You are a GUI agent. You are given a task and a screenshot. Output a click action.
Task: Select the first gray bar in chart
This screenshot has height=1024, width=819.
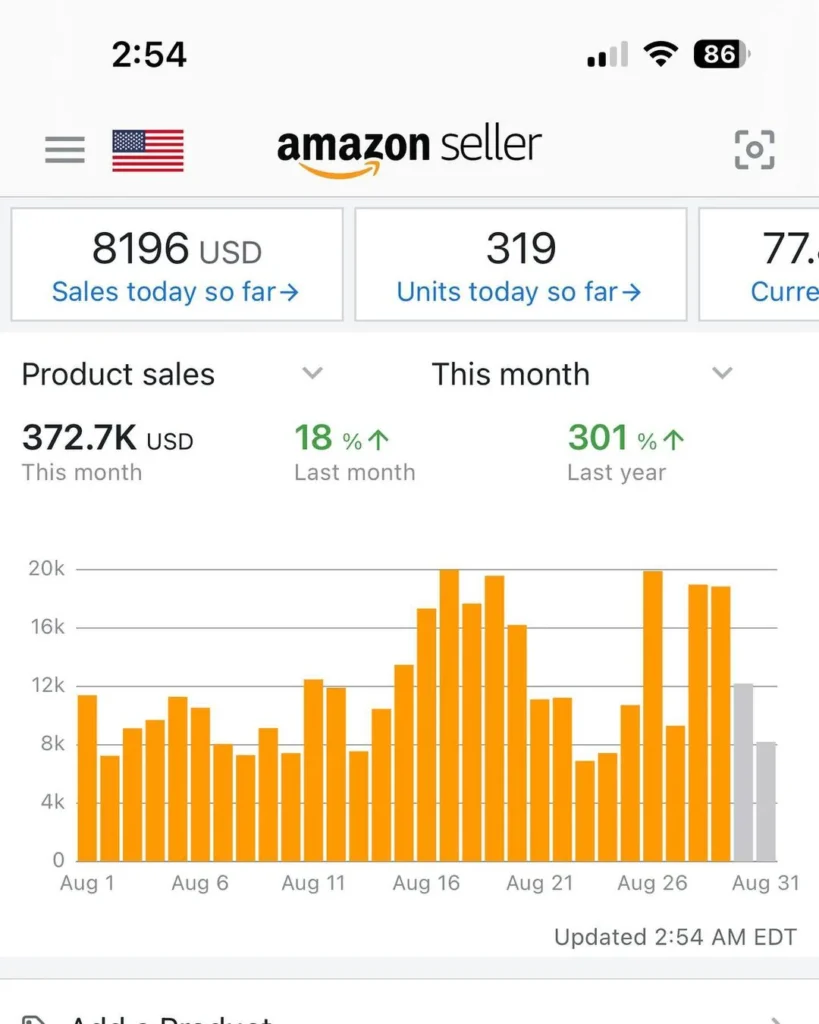pyautogui.click(x=743, y=772)
